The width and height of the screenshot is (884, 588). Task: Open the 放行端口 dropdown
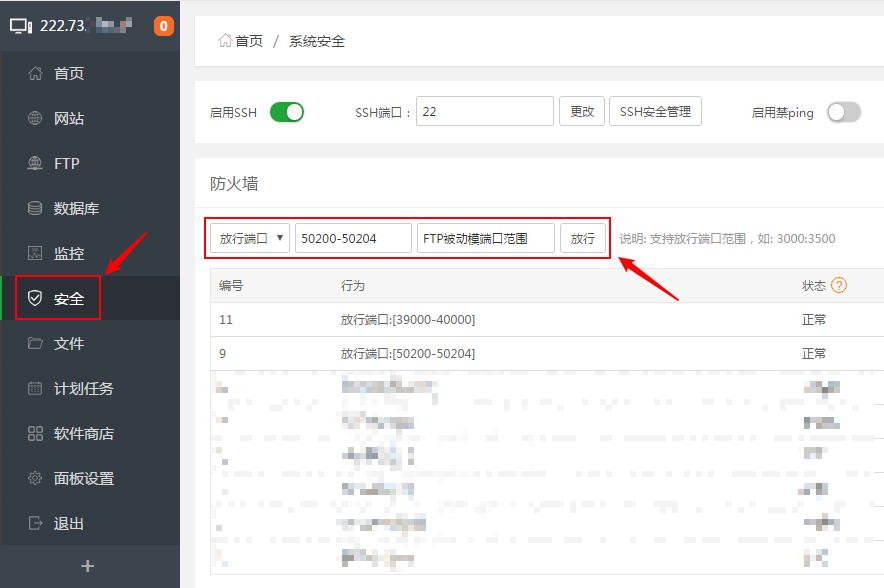[250, 238]
